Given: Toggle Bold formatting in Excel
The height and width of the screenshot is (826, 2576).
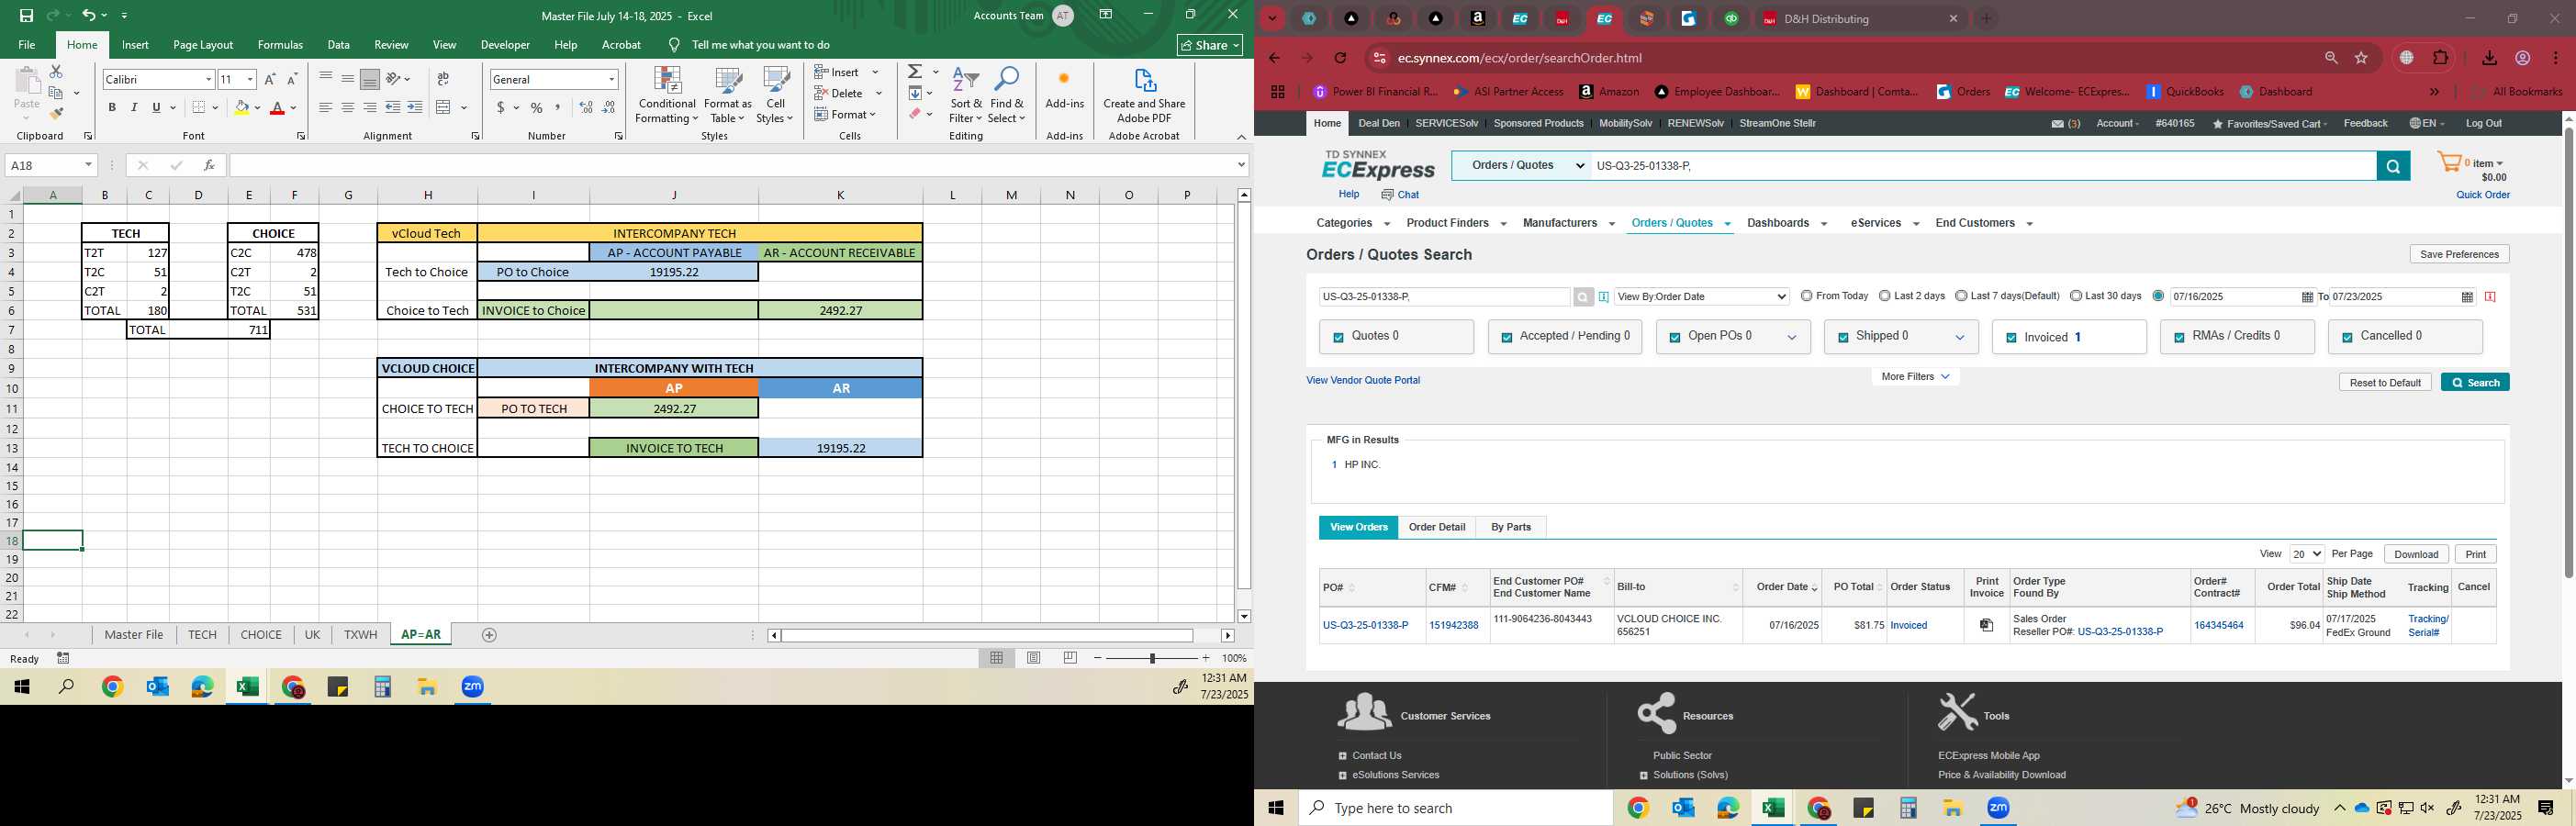Looking at the screenshot, I should click(x=112, y=107).
